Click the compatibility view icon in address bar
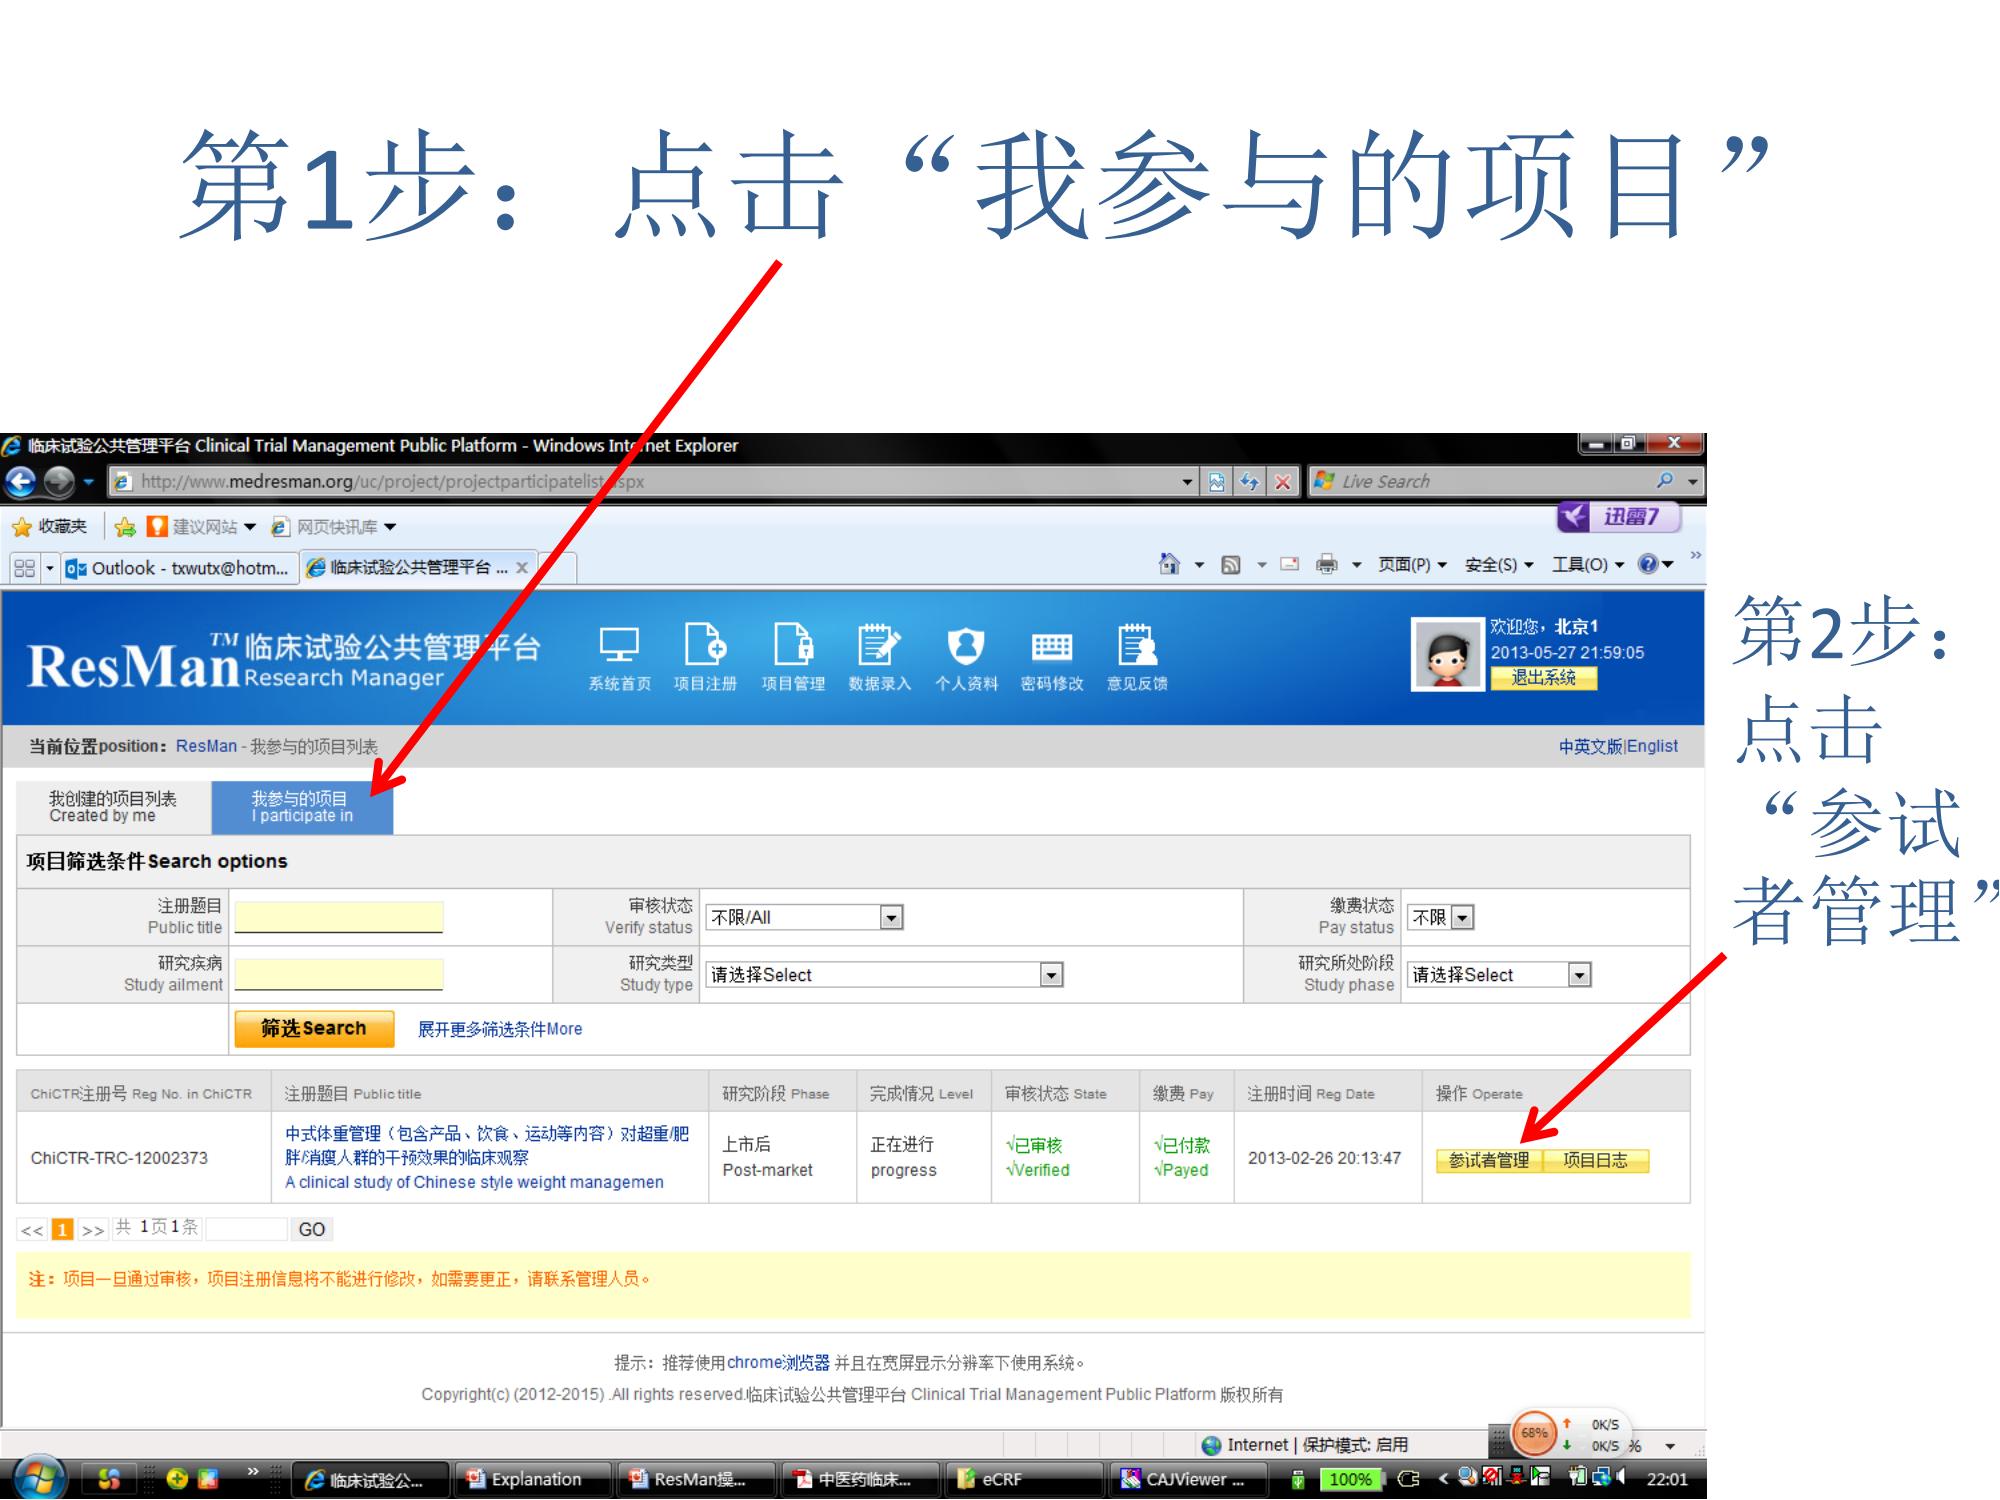Screen dimensions: 2000x1500 click(1216, 482)
